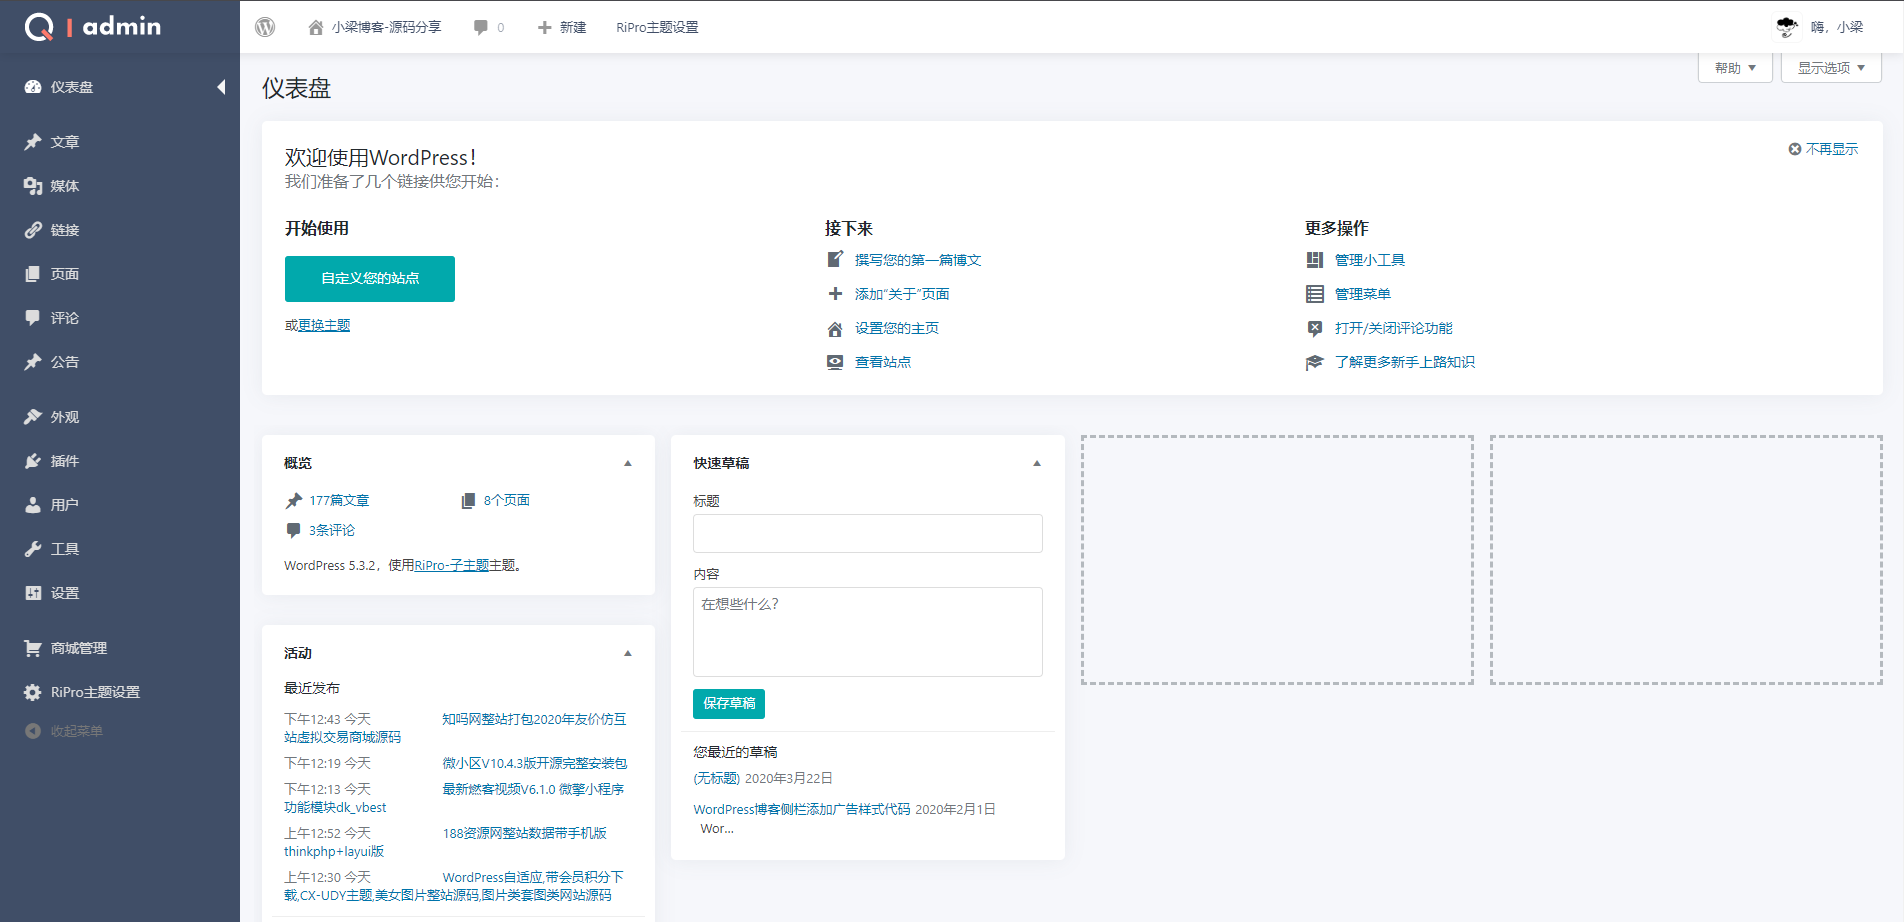Open the 帮助 dropdown tab
Image resolution: width=1904 pixels, height=922 pixels.
[x=1735, y=68]
